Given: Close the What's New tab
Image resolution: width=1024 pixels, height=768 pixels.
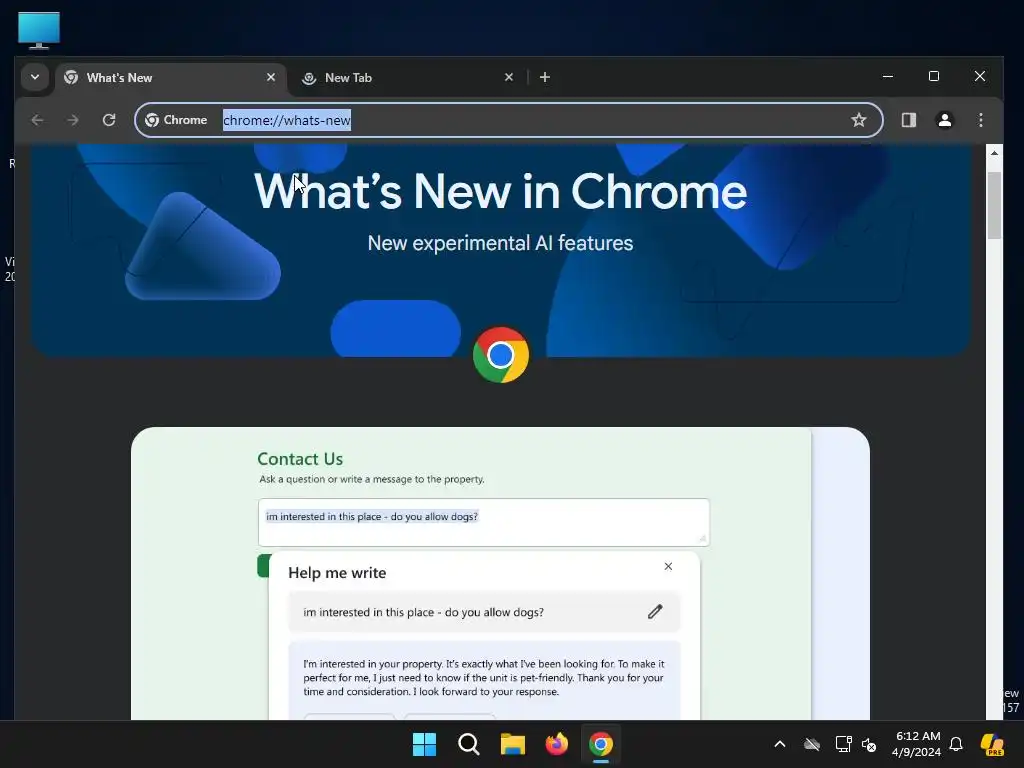Looking at the screenshot, I should tap(271, 77).
